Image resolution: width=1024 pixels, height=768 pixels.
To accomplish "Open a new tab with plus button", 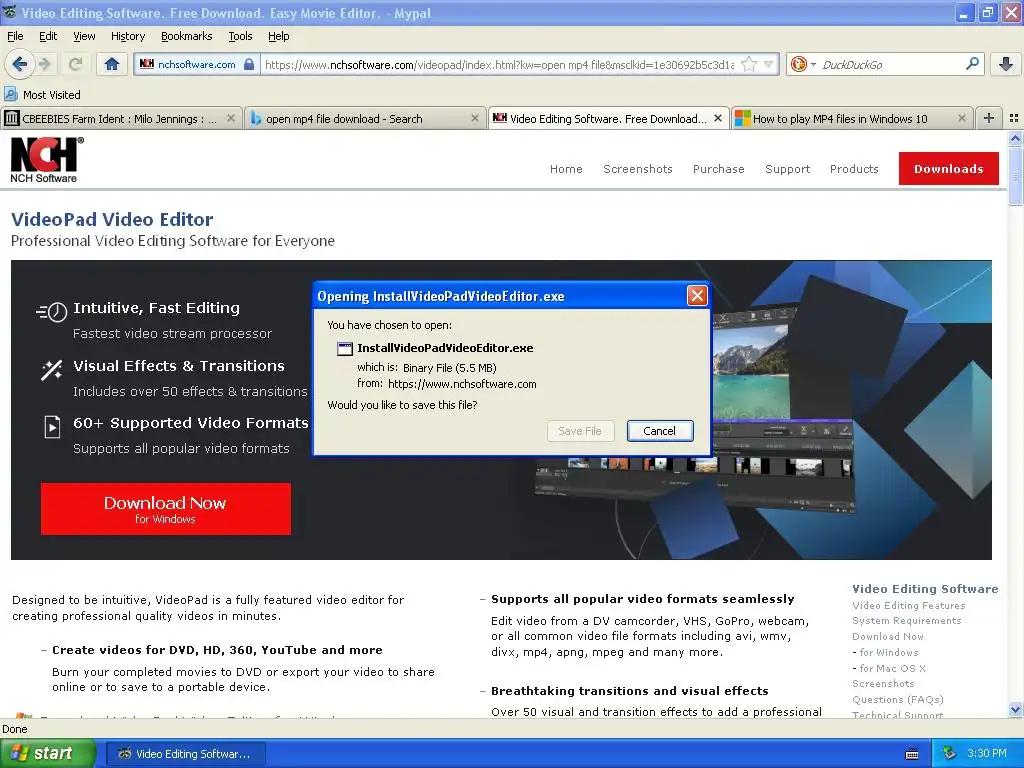I will point(989,118).
